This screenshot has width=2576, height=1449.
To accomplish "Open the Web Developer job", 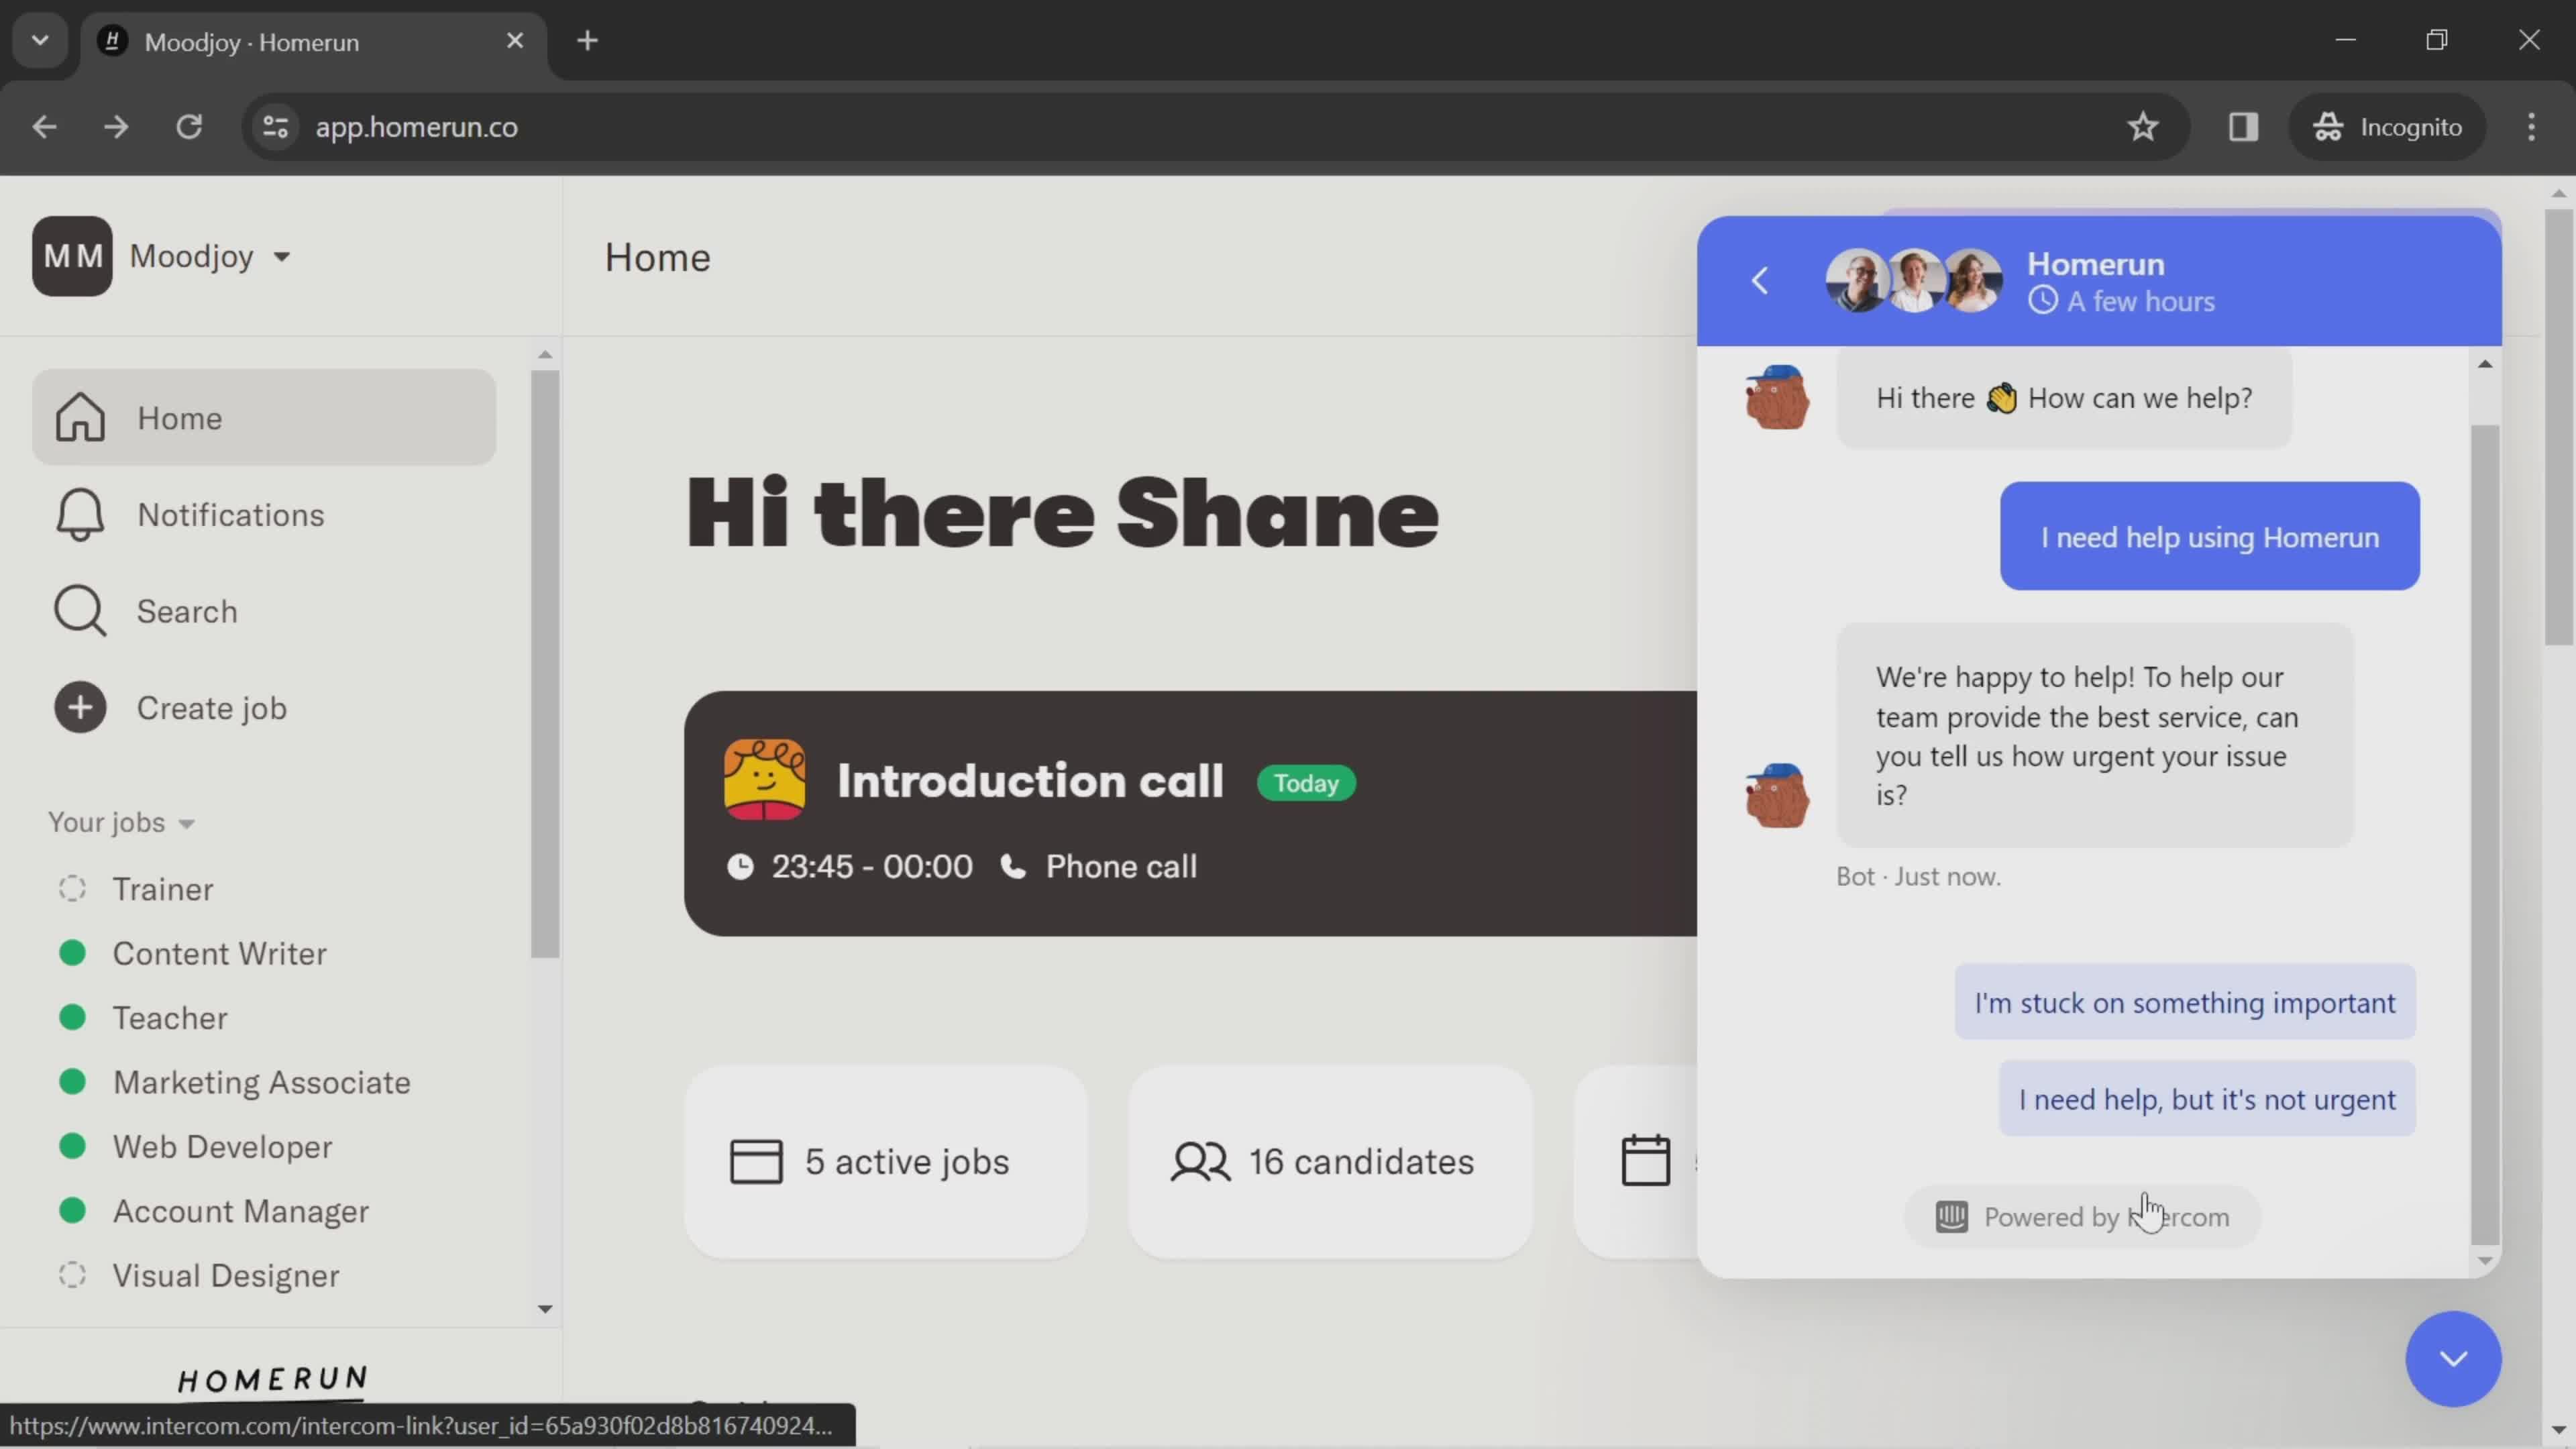I will (x=222, y=1147).
